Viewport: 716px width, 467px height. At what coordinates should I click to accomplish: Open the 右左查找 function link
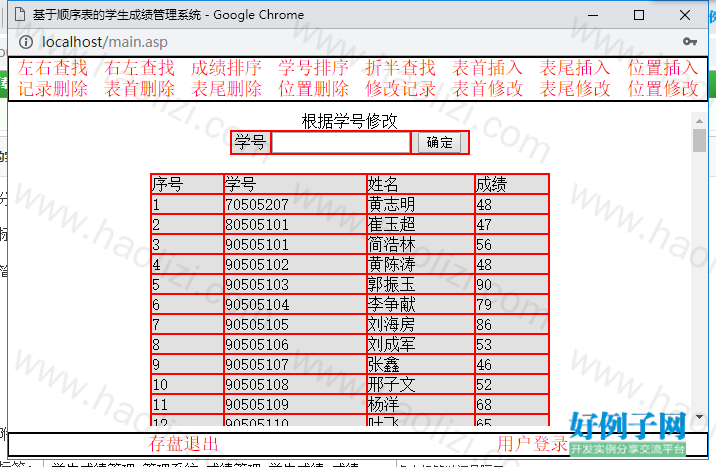[x=139, y=68]
